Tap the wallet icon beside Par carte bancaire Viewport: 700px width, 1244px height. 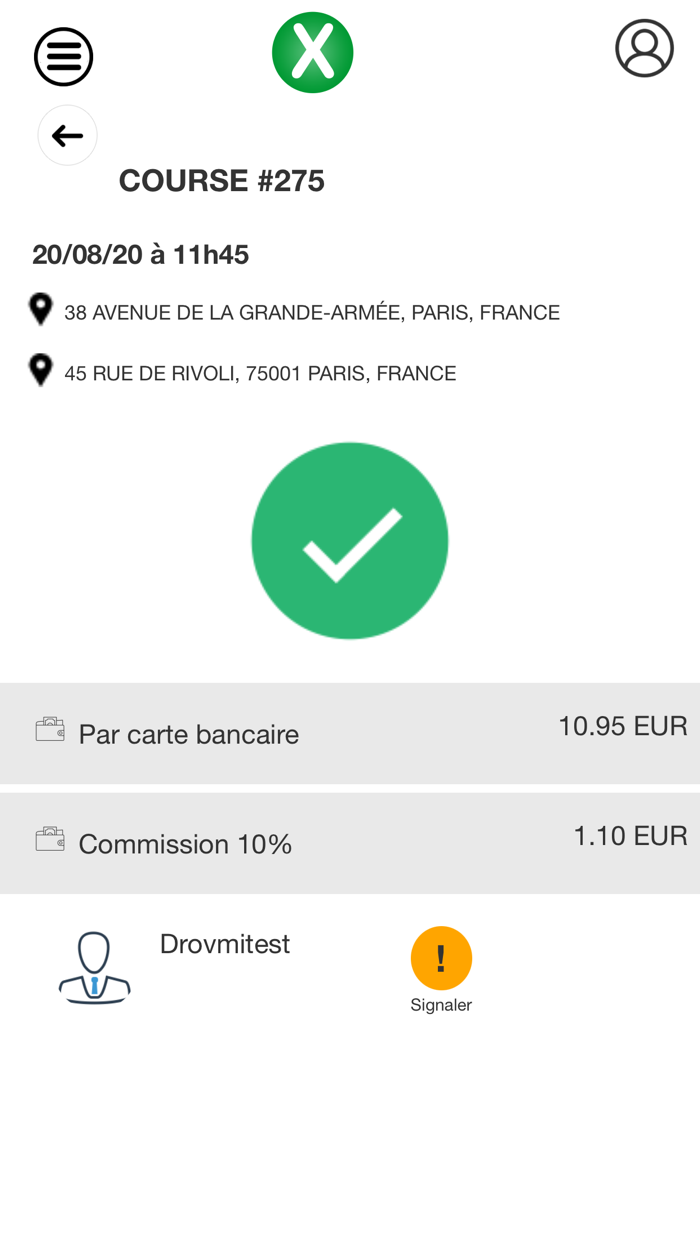point(50,730)
